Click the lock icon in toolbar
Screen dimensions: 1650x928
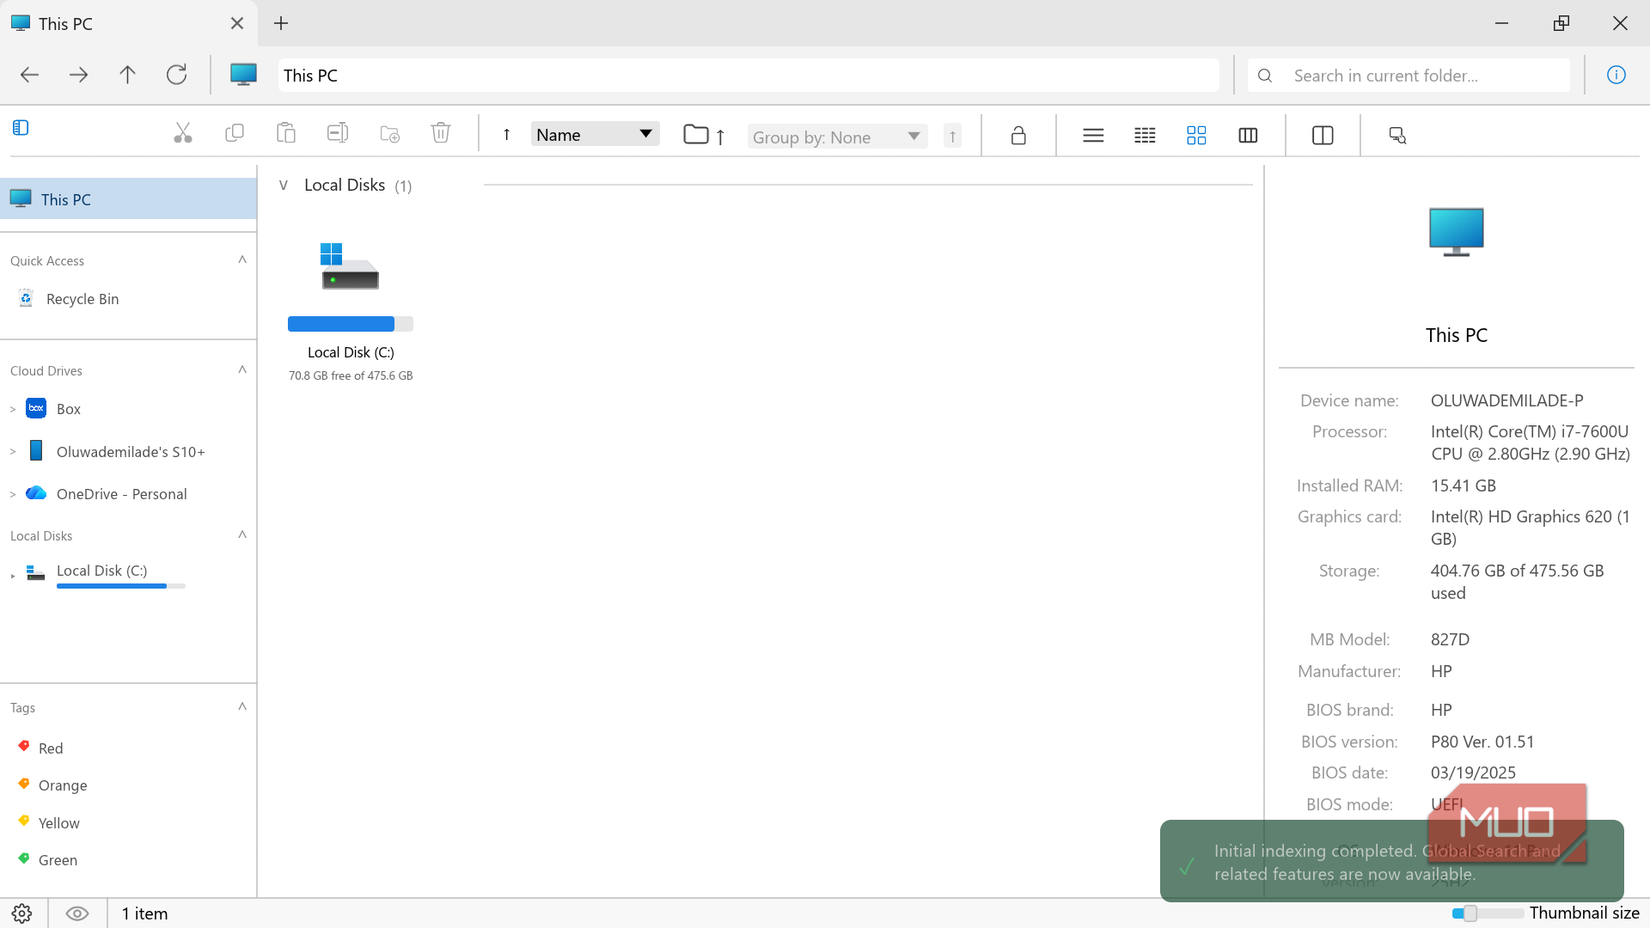(1018, 135)
